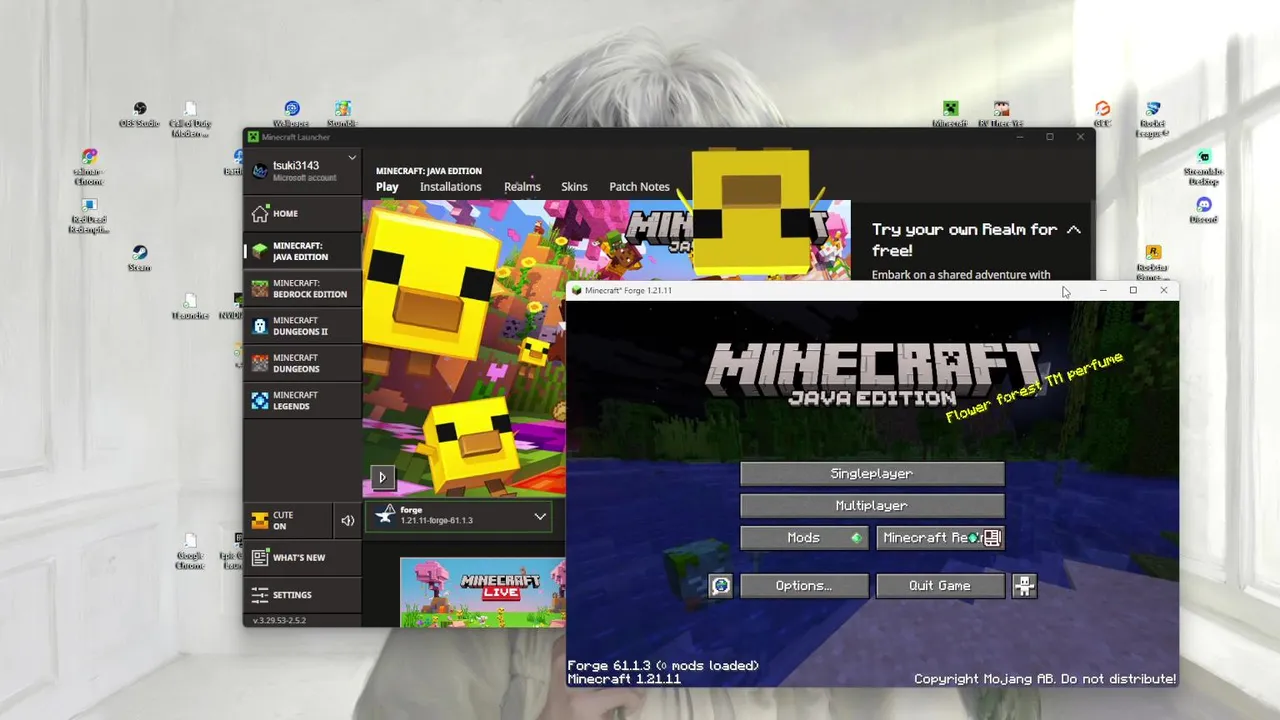This screenshot has width=1280, height=720.
Task: Open the Realms tab in launcher
Action: (x=522, y=187)
